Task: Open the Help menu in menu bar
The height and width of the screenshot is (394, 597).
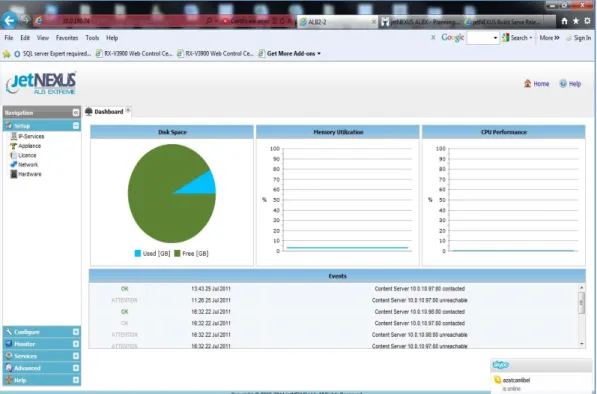Action: (112, 38)
